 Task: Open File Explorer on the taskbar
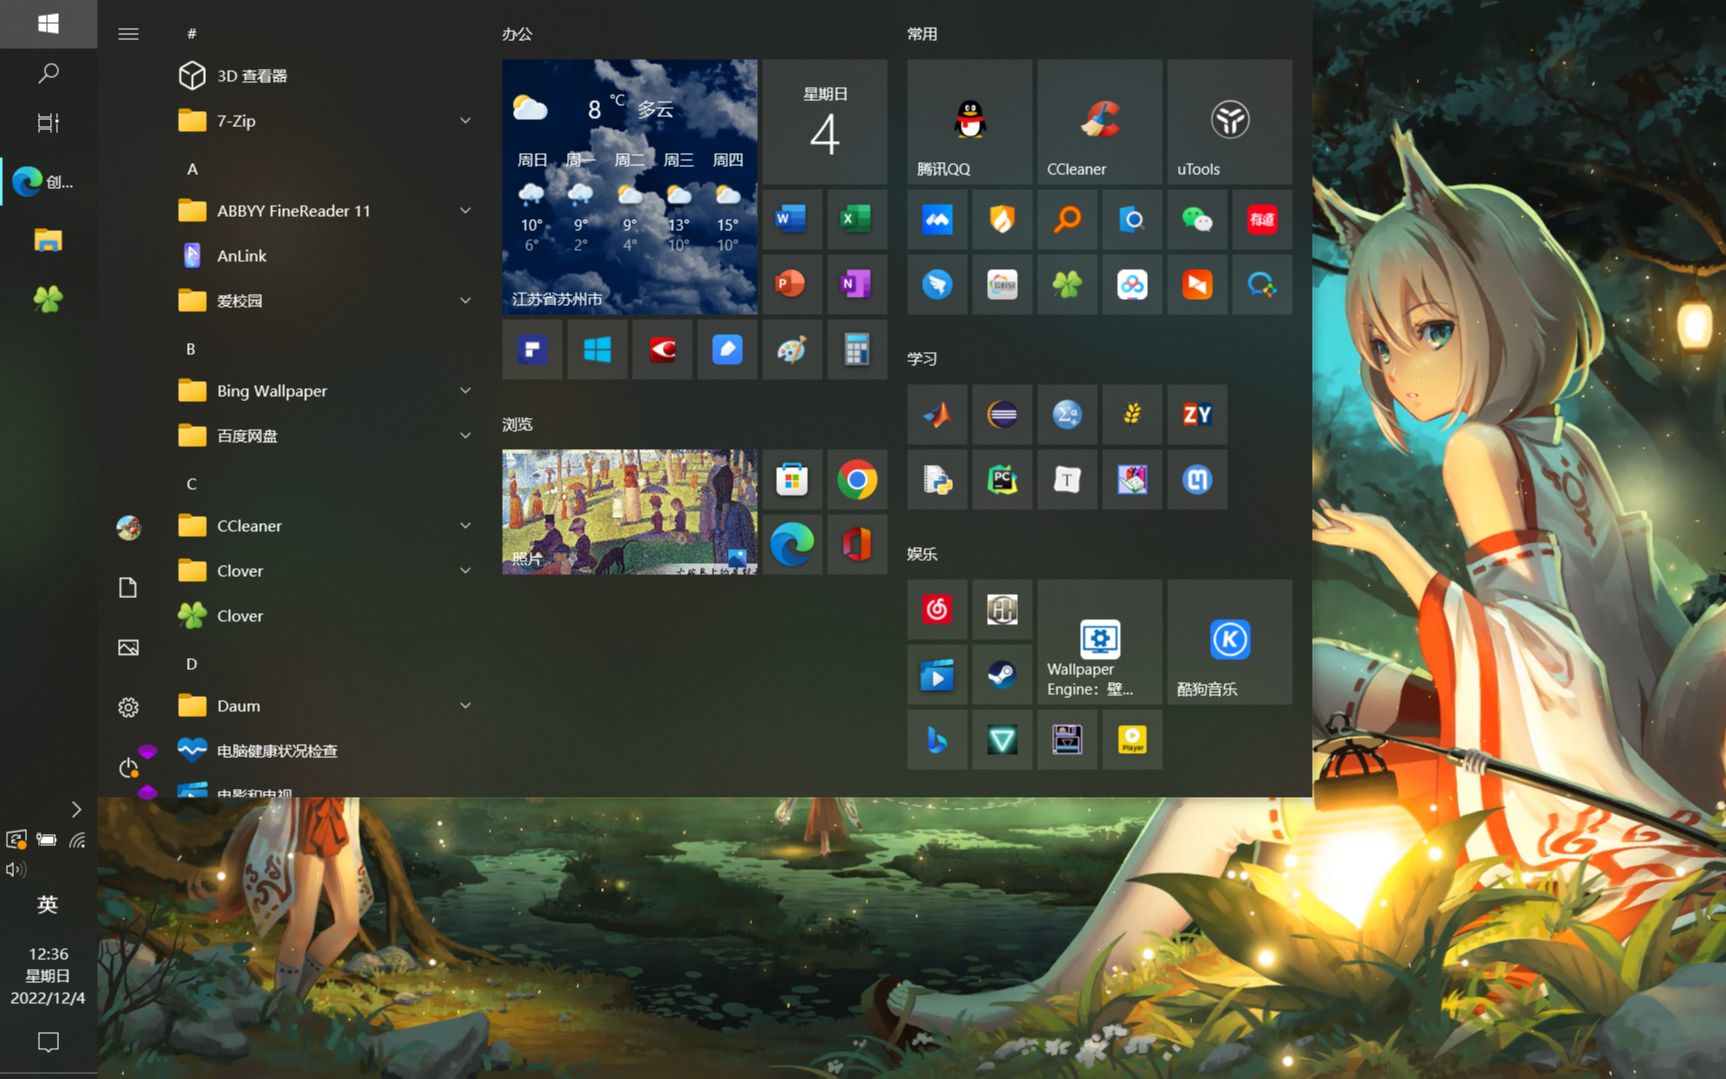pos(48,240)
